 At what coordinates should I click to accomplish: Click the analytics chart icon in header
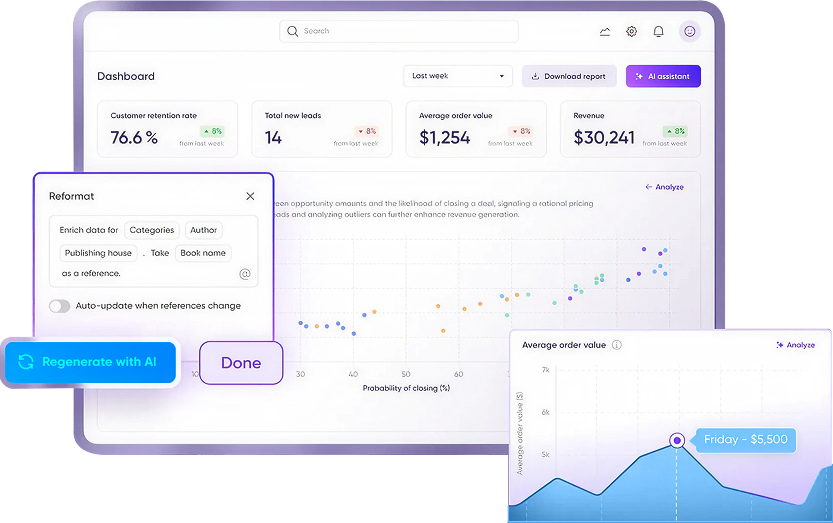pyautogui.click(x=605, y=31)
